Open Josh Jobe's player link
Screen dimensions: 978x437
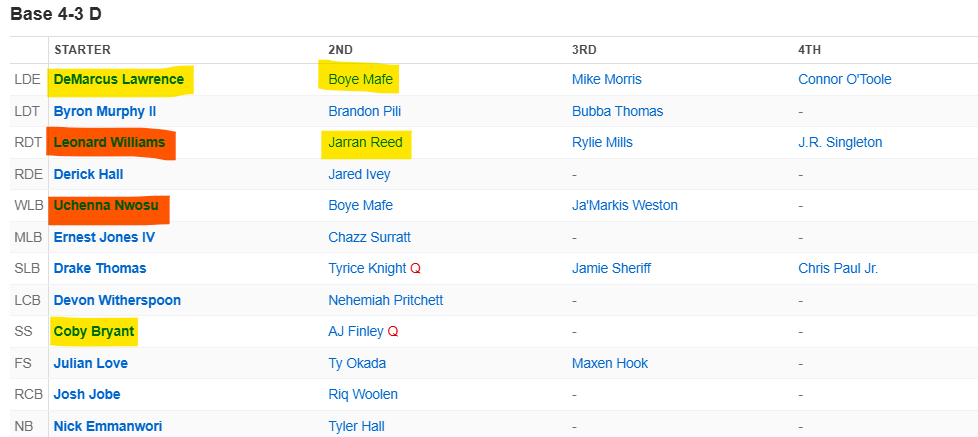(88, 394)
